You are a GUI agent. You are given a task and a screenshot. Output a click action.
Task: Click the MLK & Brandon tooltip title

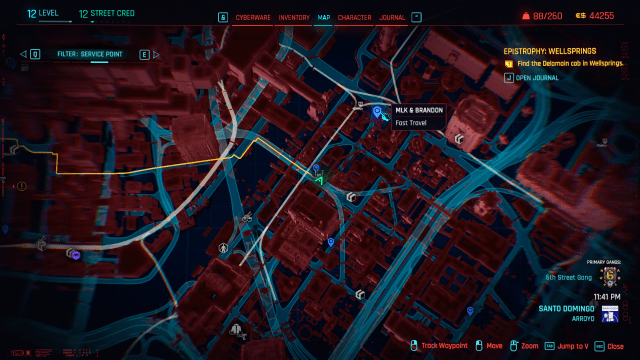(x=419, y=110)
